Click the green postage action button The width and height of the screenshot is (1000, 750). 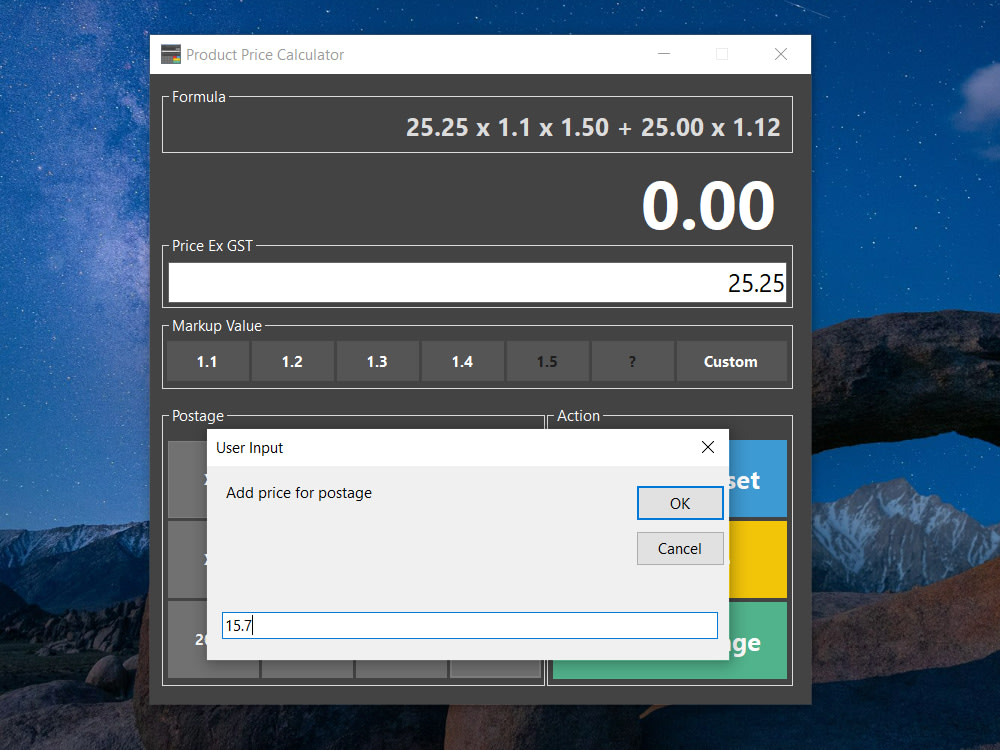758,640
